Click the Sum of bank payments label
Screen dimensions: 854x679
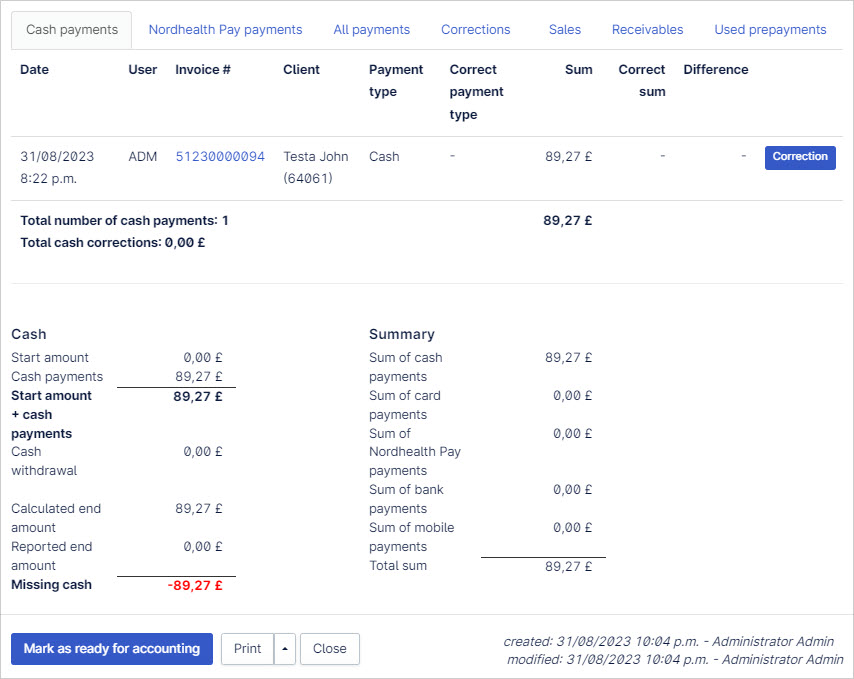coord(406,499)
